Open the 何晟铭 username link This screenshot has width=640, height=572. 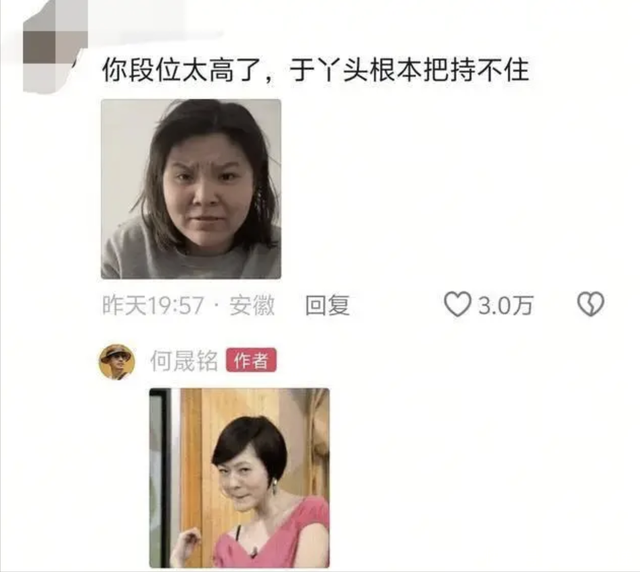[x=184, y=361]
